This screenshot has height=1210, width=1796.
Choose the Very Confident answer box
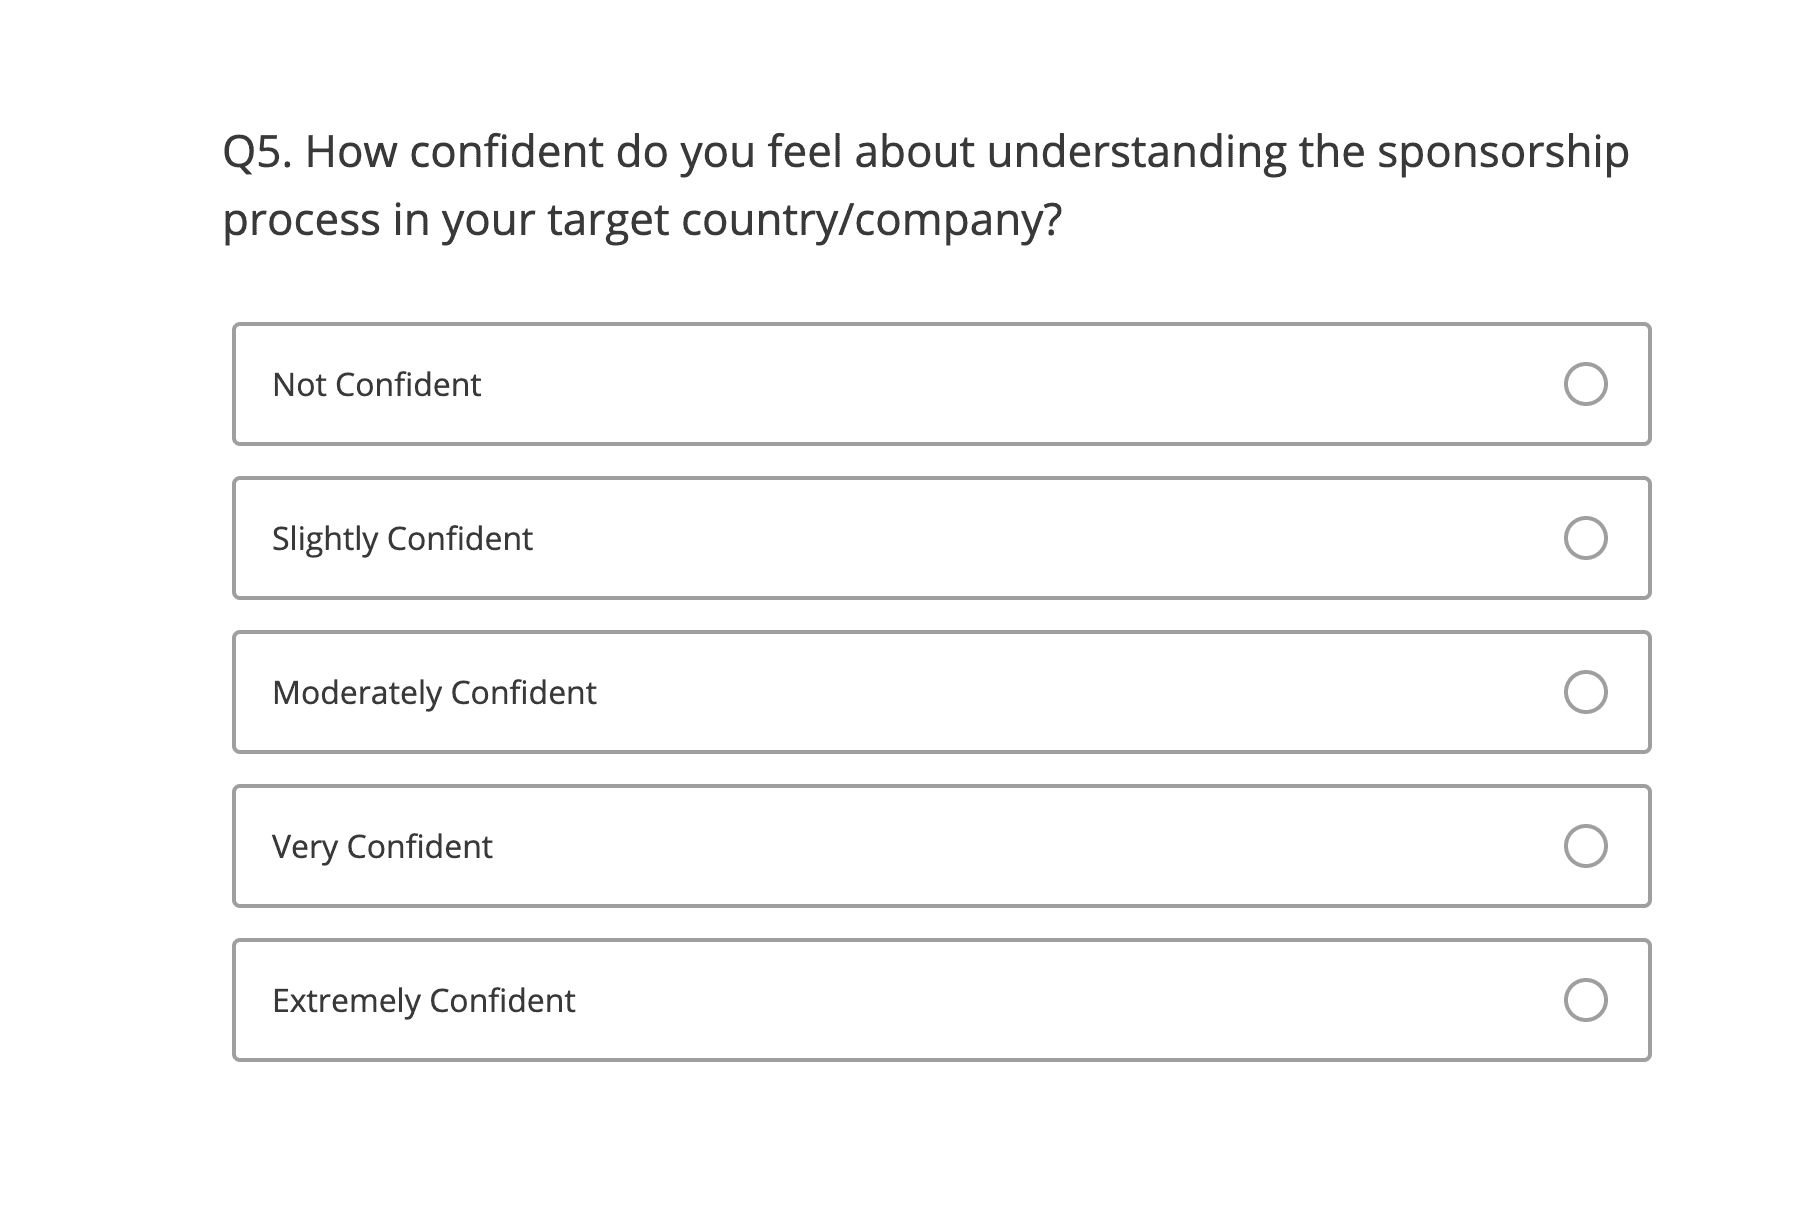(x=941, y=846)
